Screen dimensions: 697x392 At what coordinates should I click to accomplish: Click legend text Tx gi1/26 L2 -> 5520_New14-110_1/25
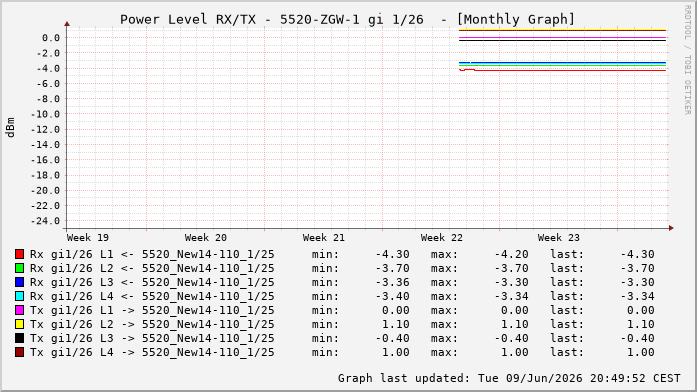click(152, 324)
